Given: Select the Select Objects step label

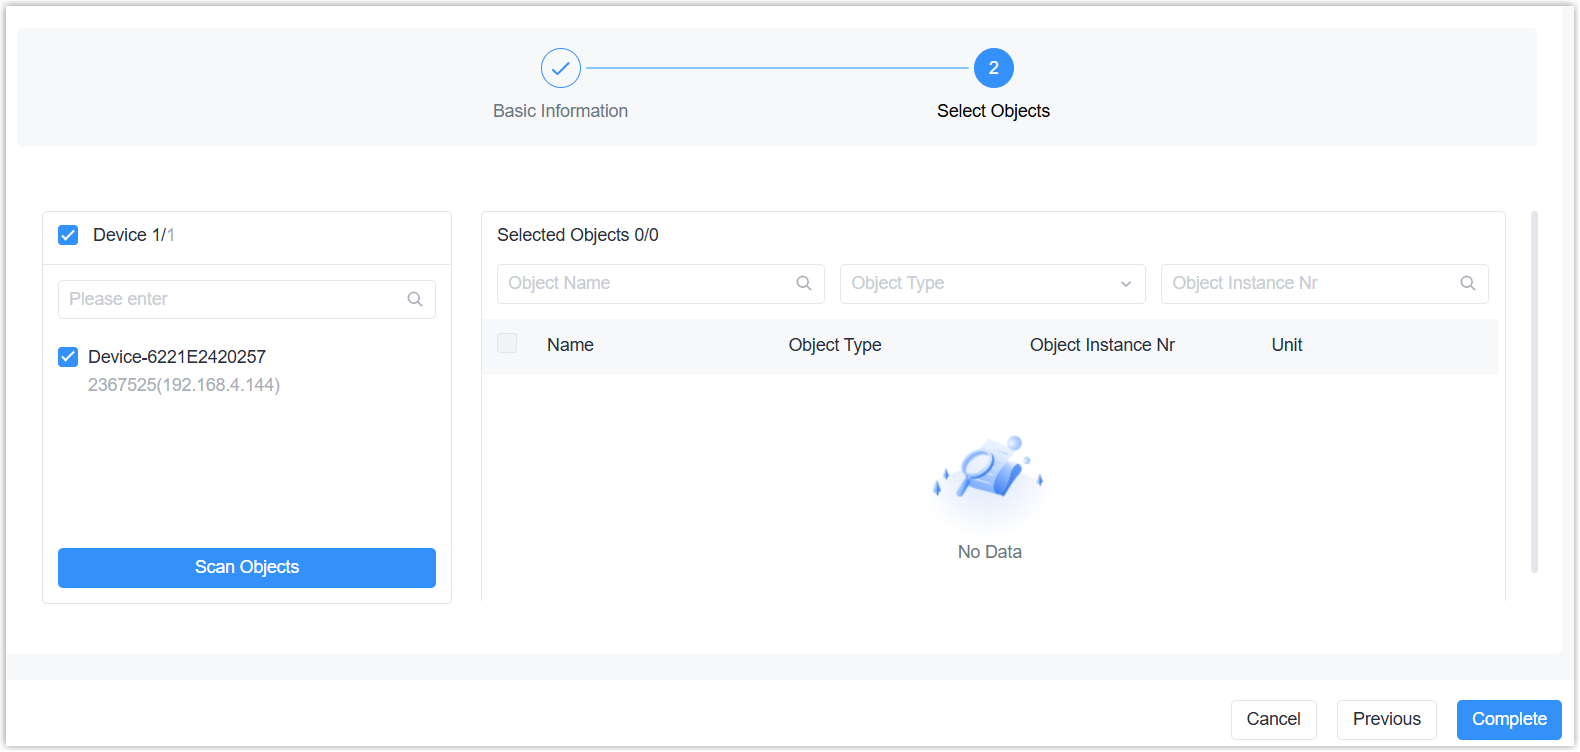Looking at the screenshot, I should (x=993, y=111).
